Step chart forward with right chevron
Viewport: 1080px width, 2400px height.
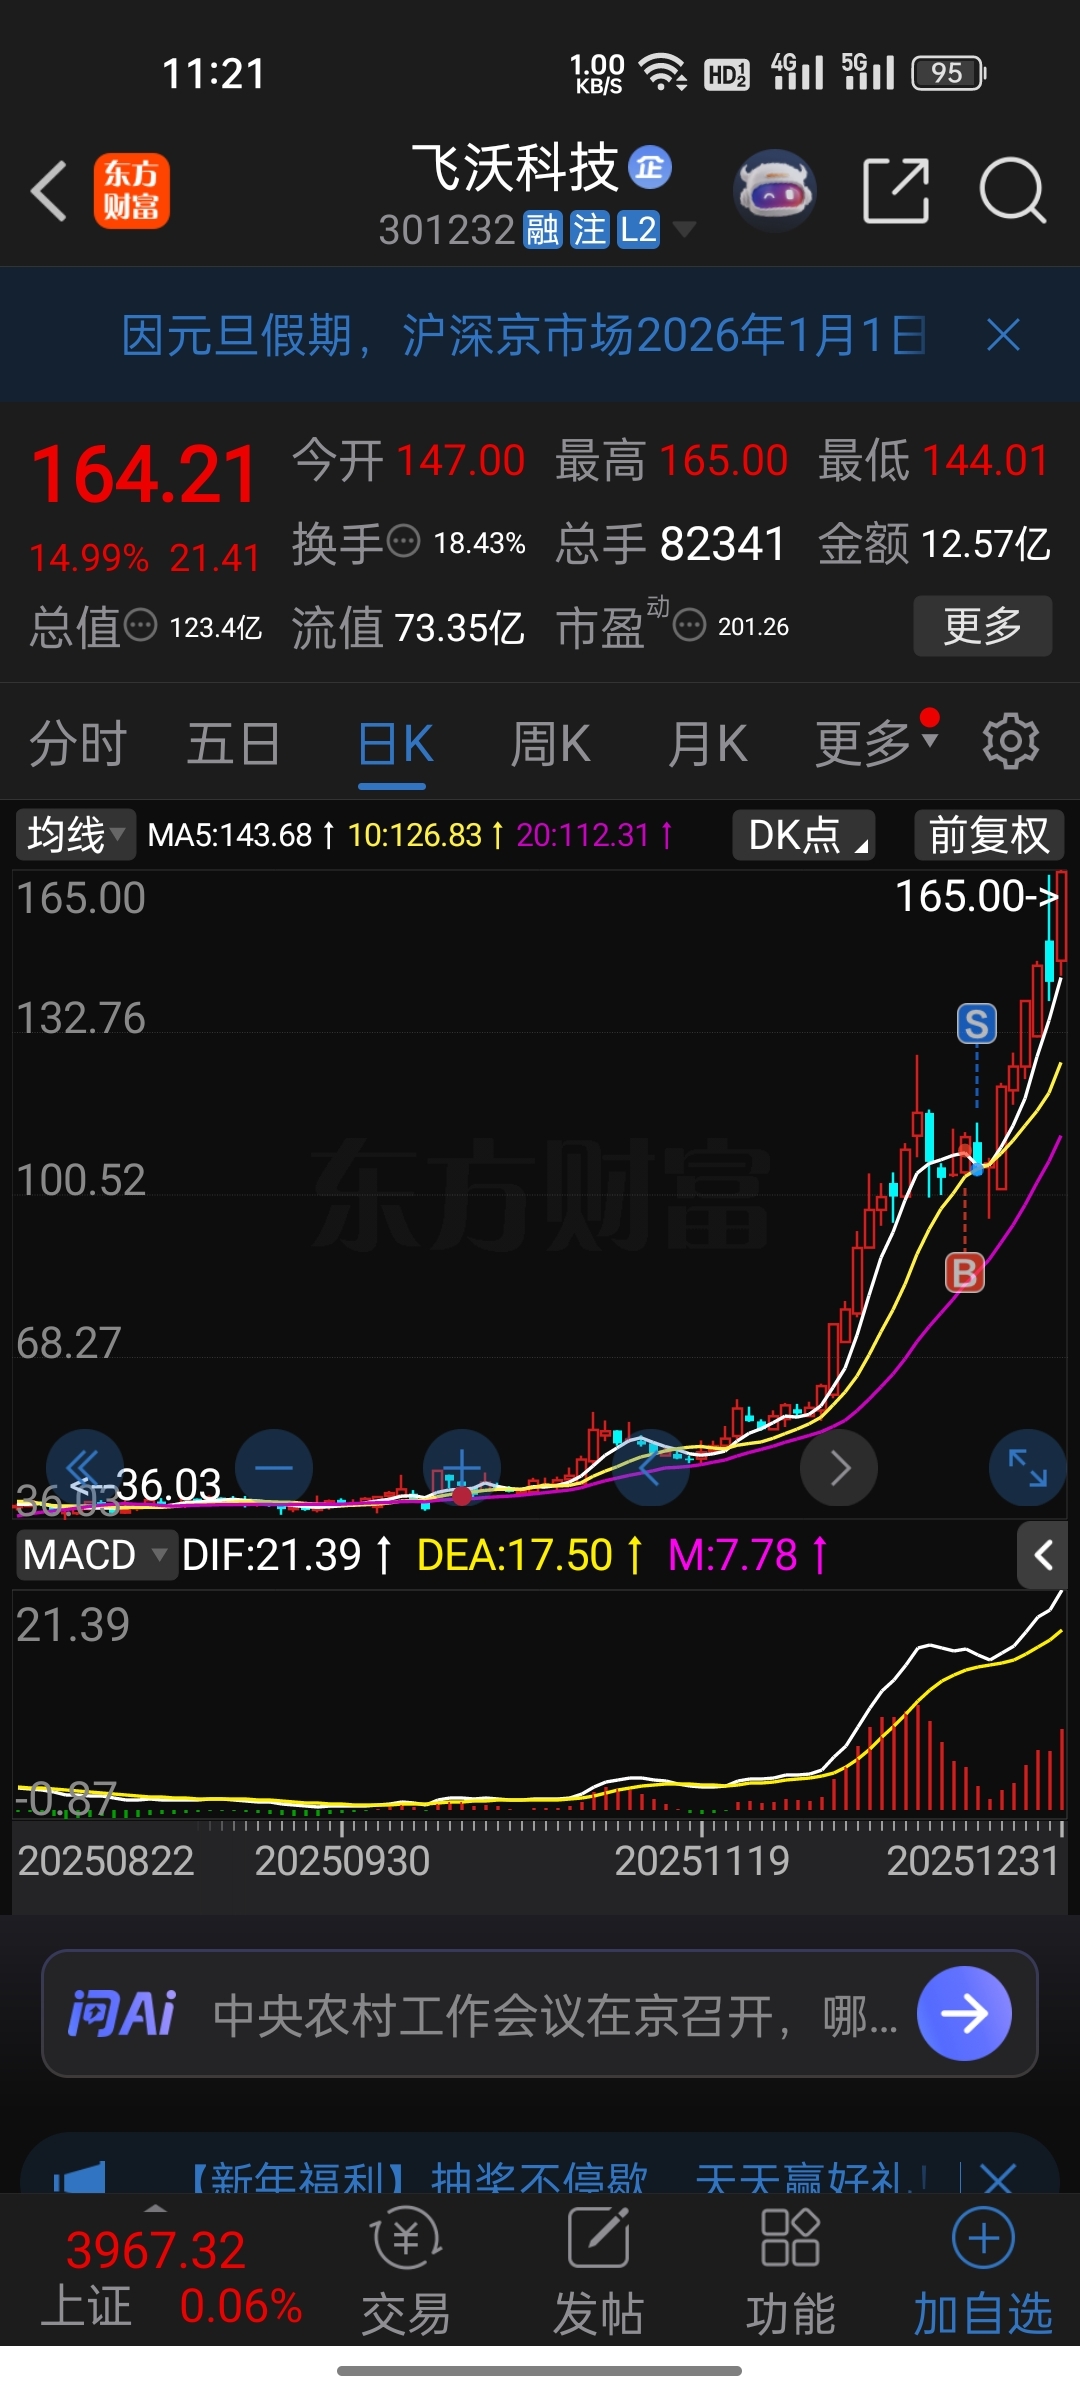[839, 1468]
